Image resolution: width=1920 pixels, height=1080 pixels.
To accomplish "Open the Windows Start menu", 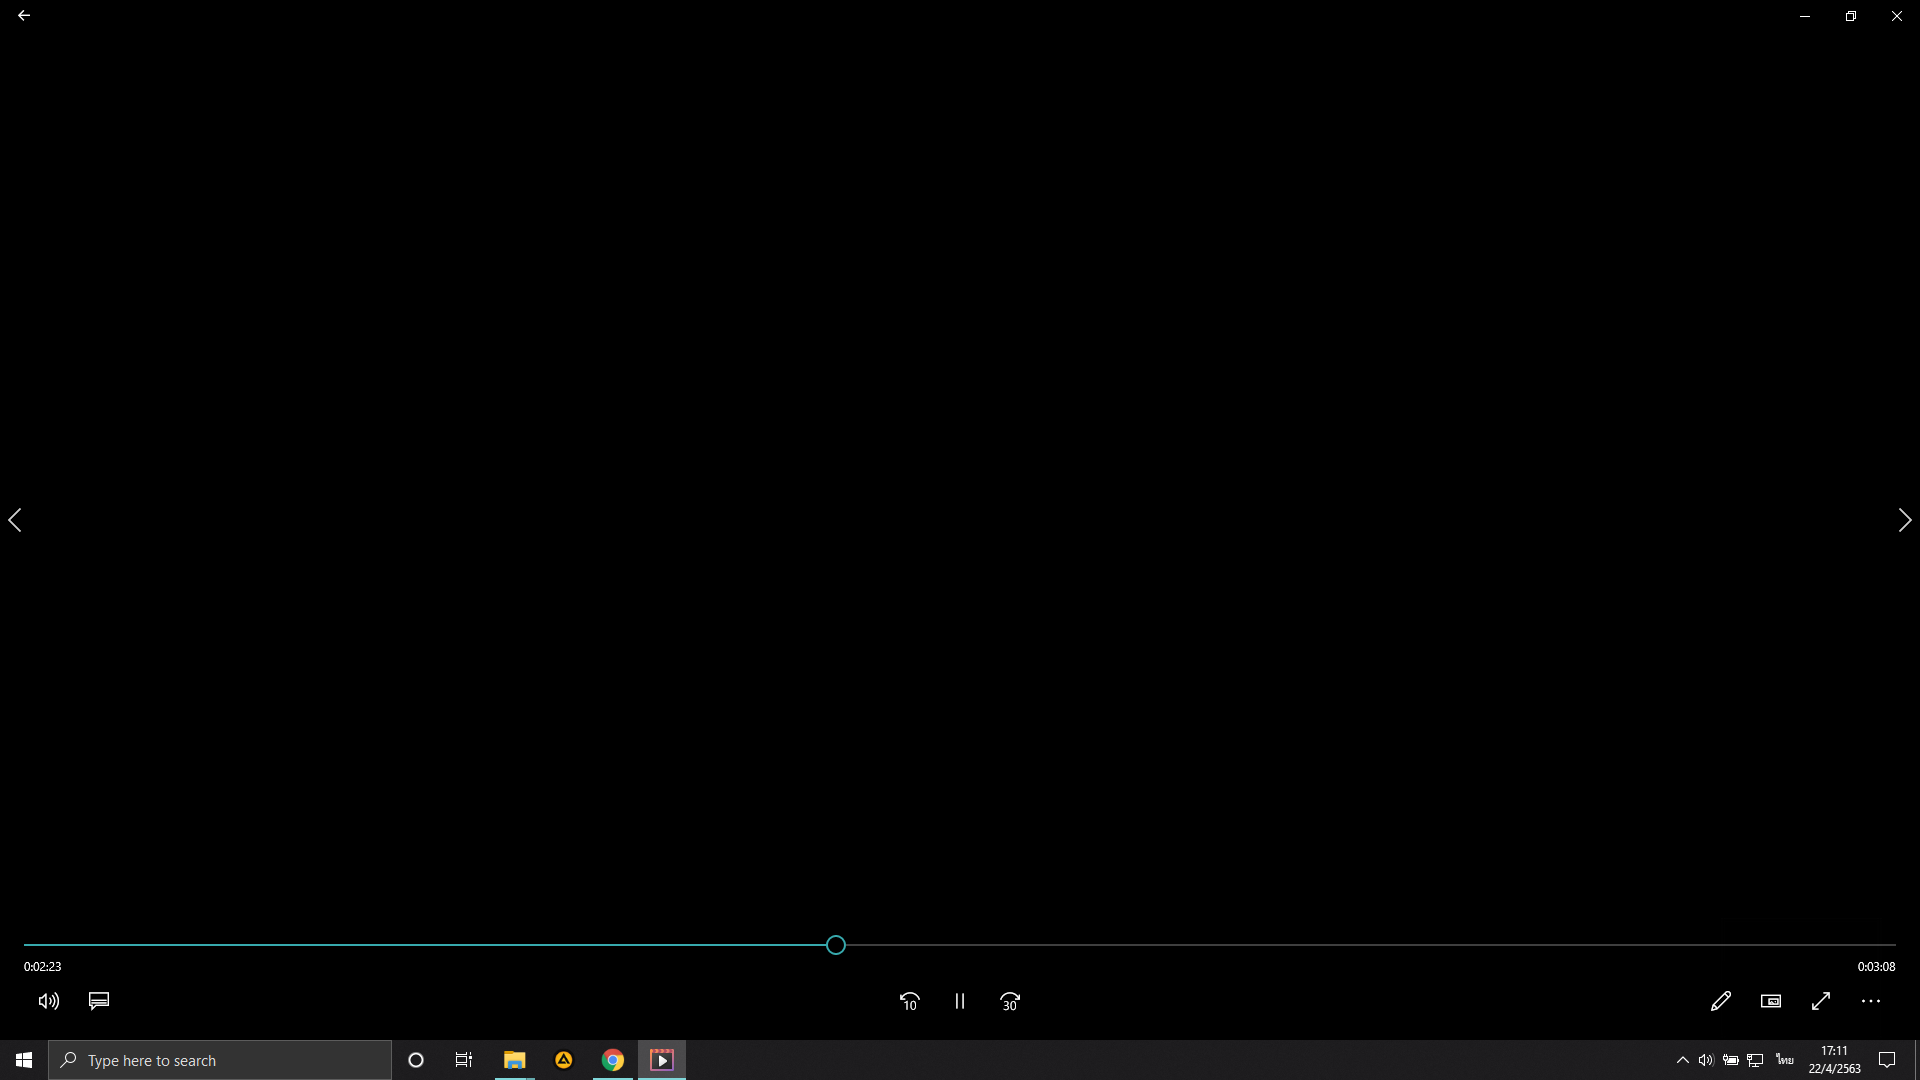I will (x=24, y=1060).
